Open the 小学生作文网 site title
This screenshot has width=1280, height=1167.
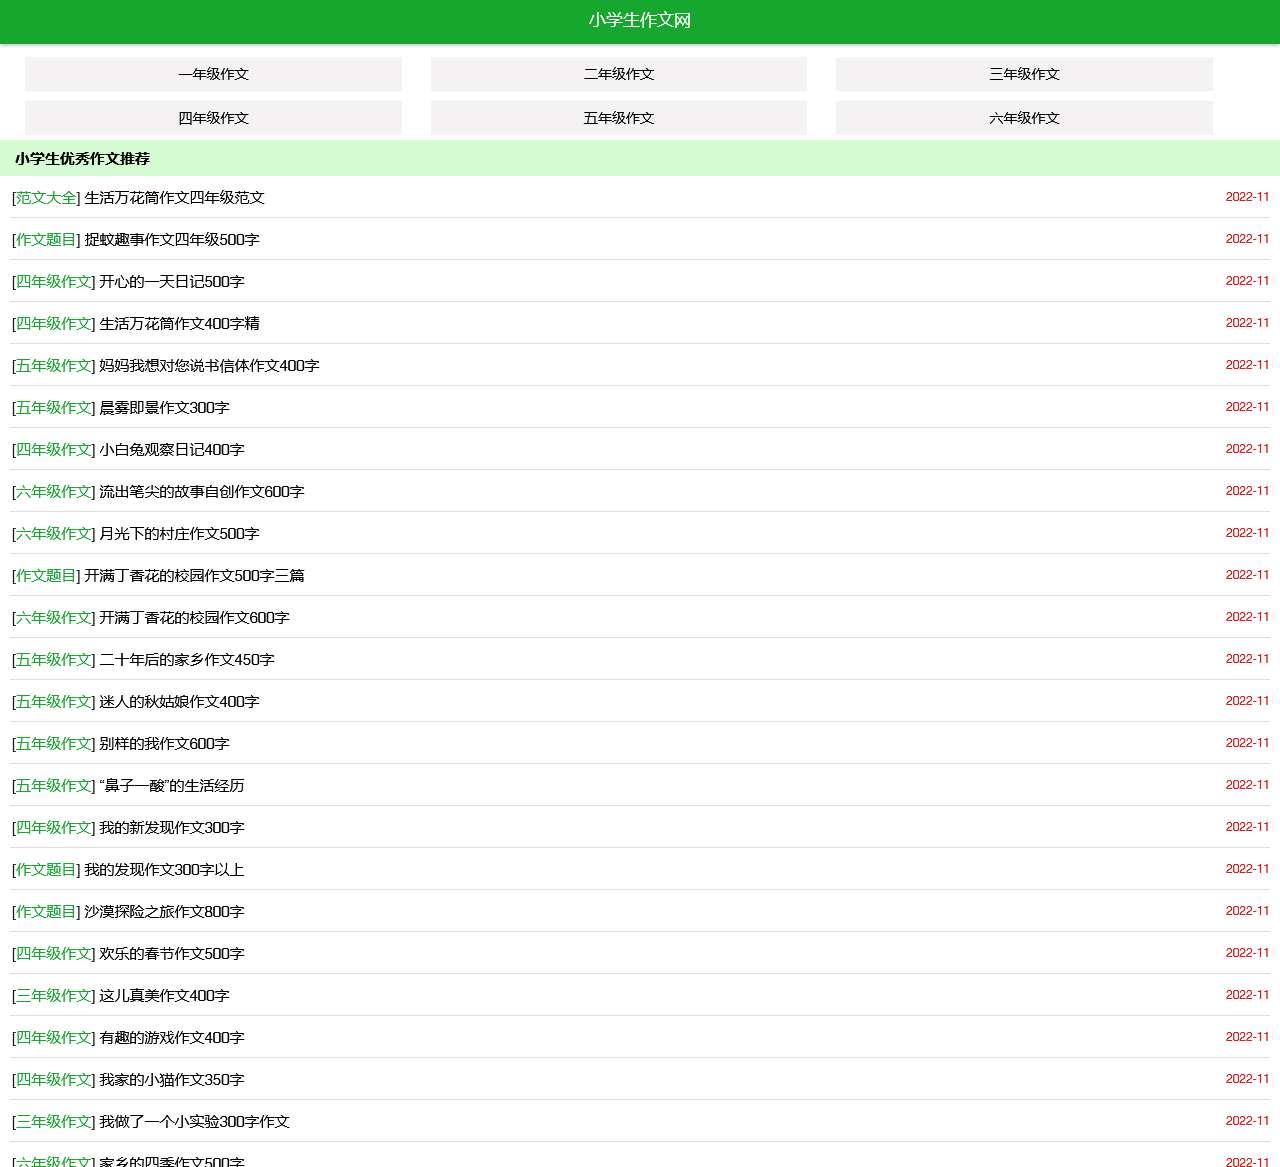(x=639, y=20)
